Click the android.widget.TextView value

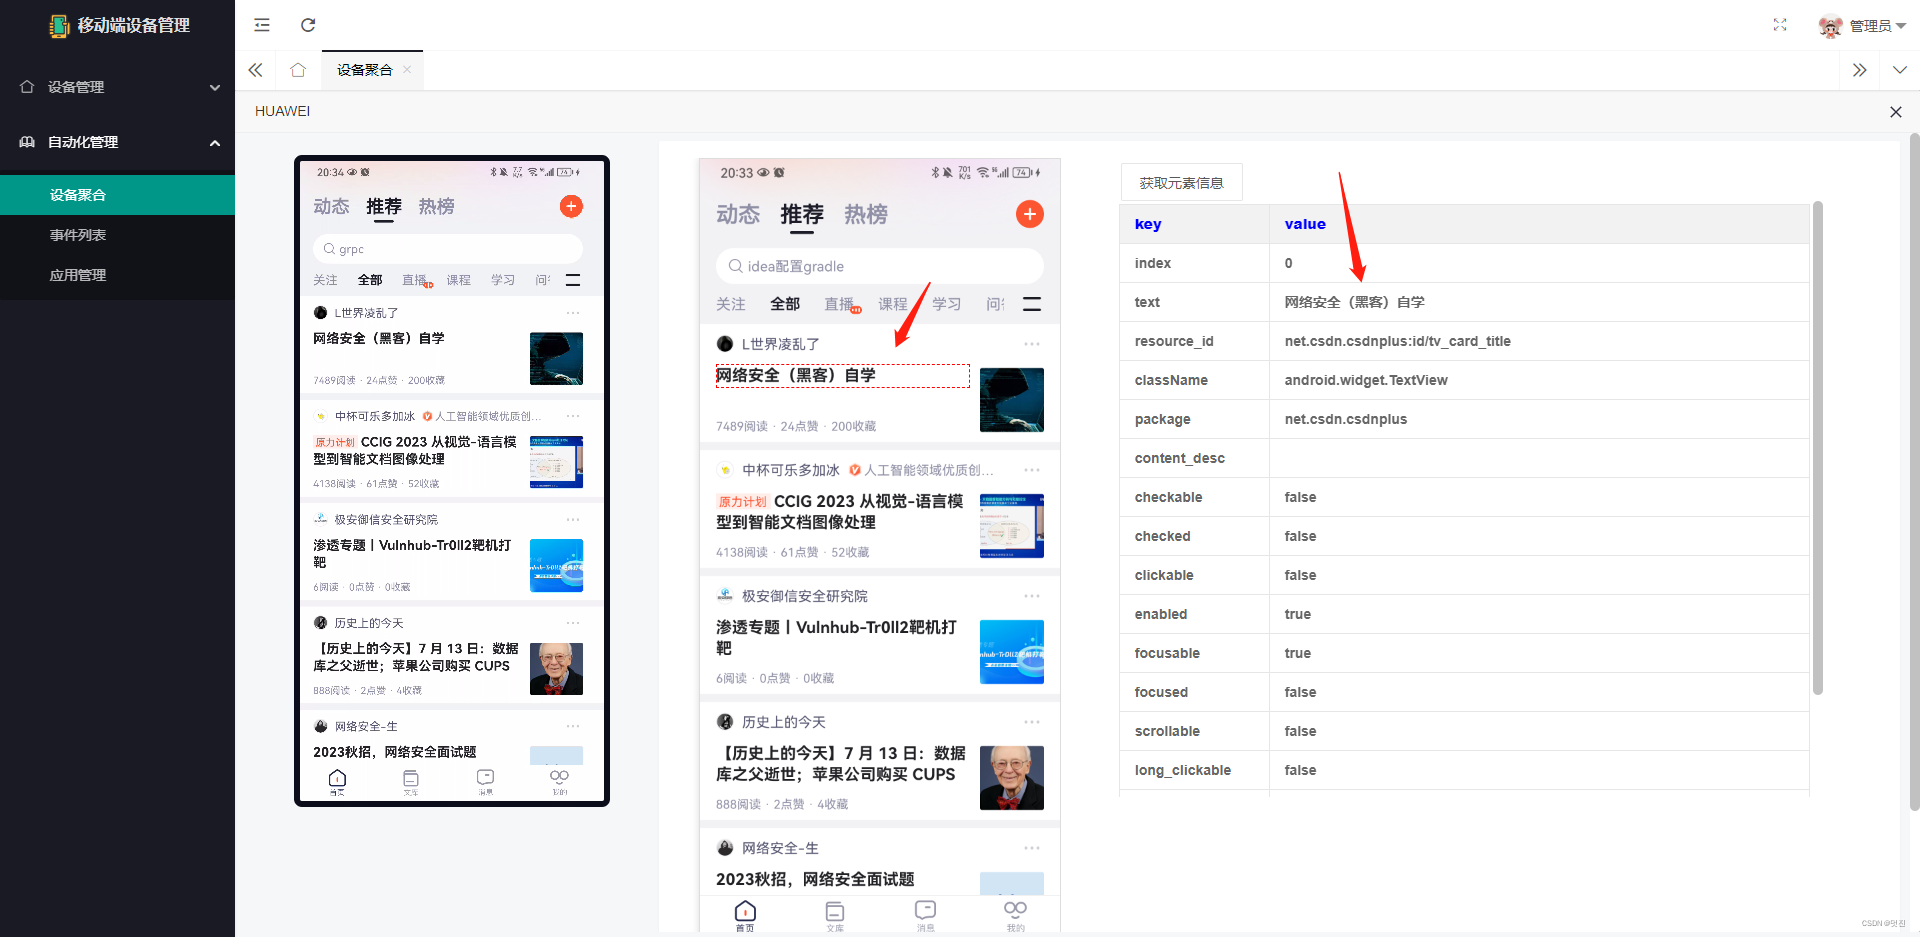[x=1366, y=380]
